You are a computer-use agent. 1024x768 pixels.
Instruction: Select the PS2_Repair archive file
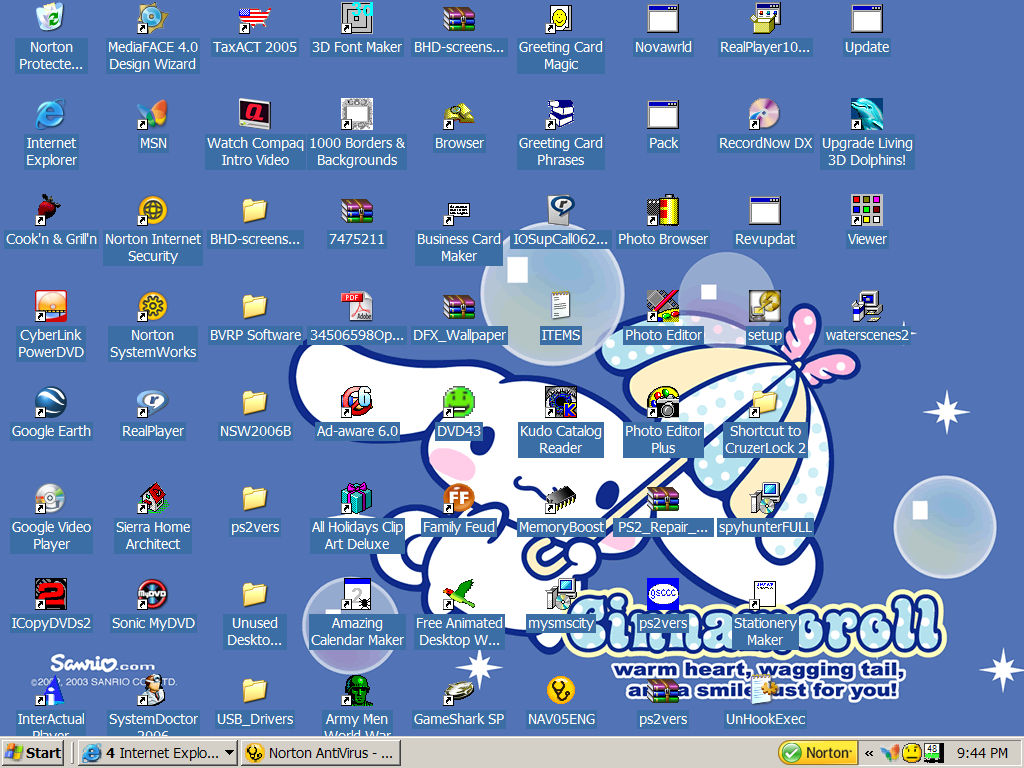point(662,498)
